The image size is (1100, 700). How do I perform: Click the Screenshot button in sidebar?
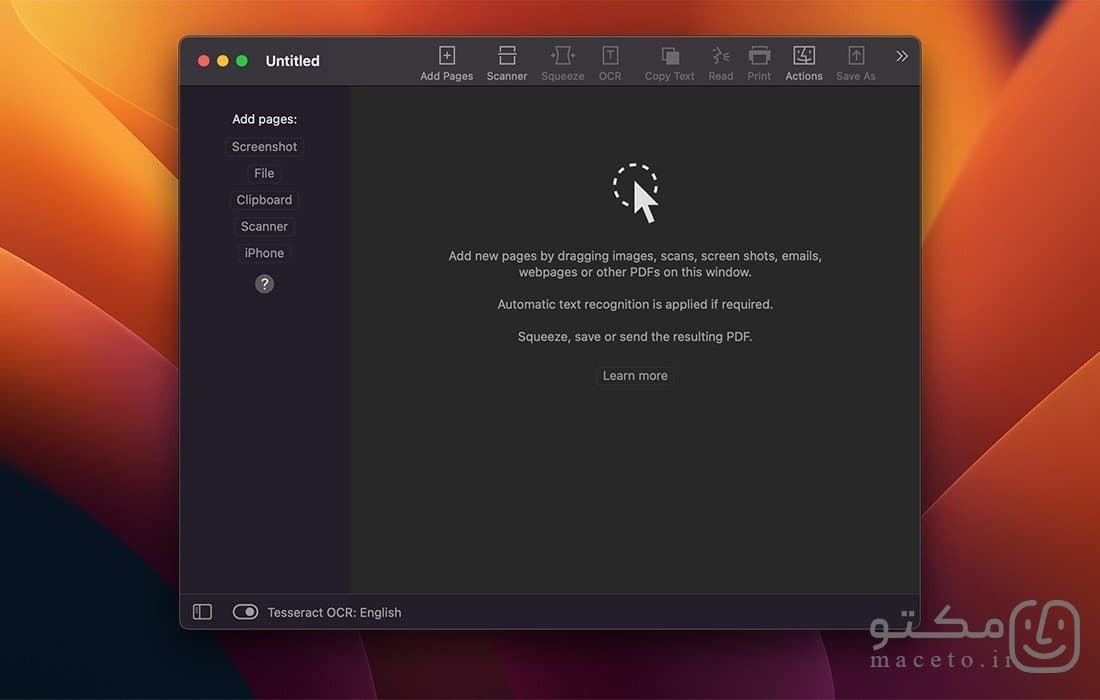tap(264, 147)
